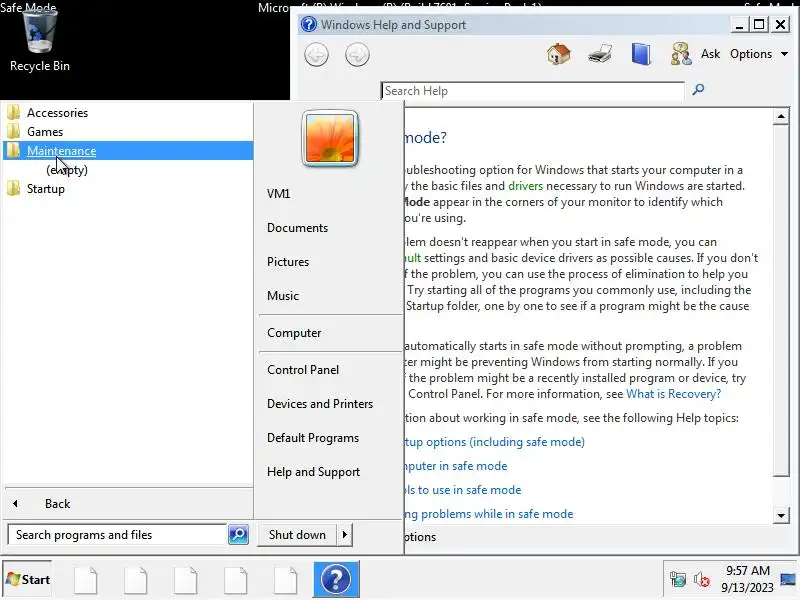This screenshot has width=800, height=600.
Task: Open Devices and Printers
Action: tap(320, 404)
